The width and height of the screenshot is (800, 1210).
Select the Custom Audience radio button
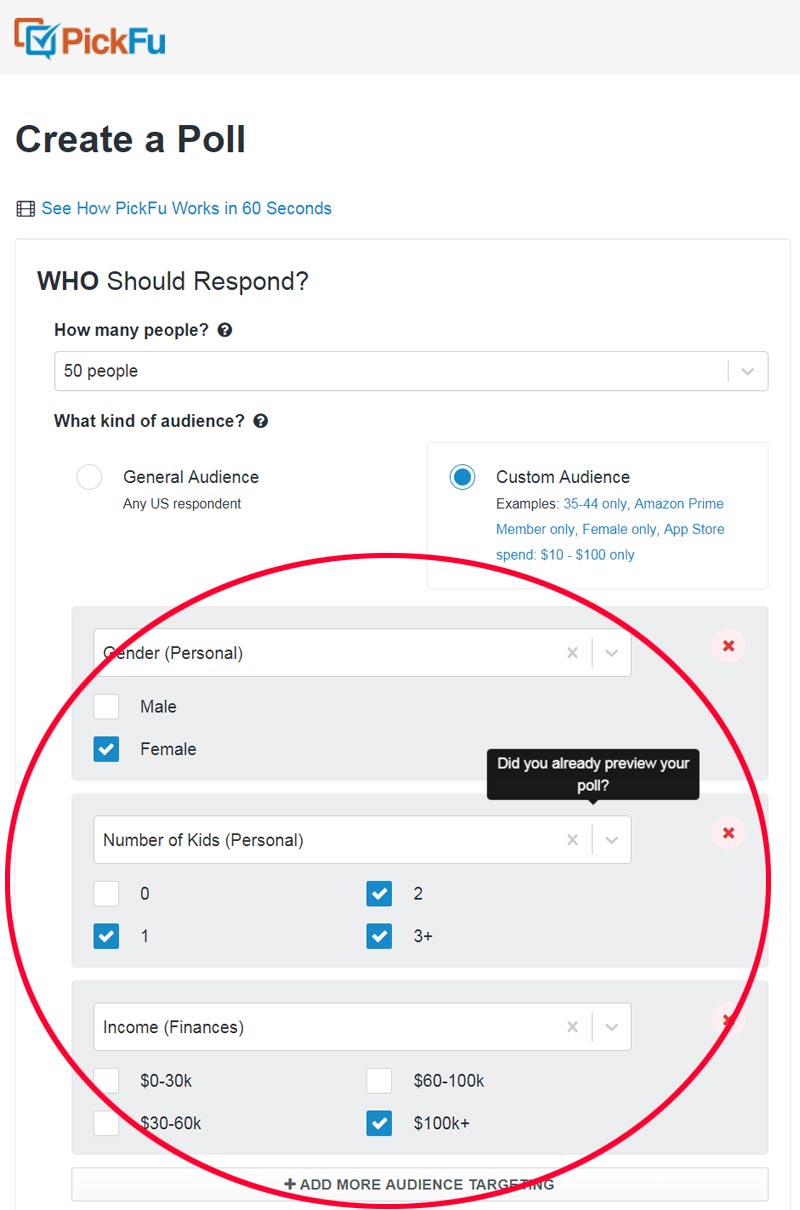tap(462, 477)
